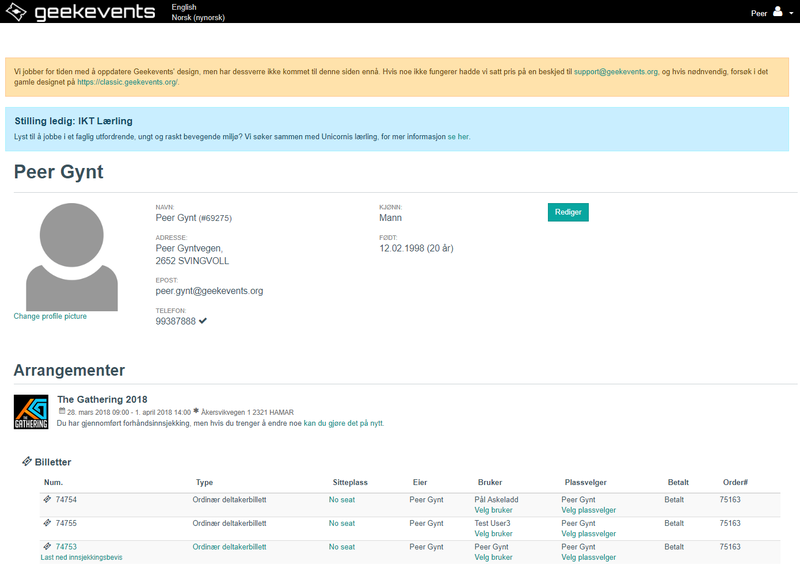Click the Betalt column header
Viewport: 800px width, 588px height.
click(x=678, y=482)
